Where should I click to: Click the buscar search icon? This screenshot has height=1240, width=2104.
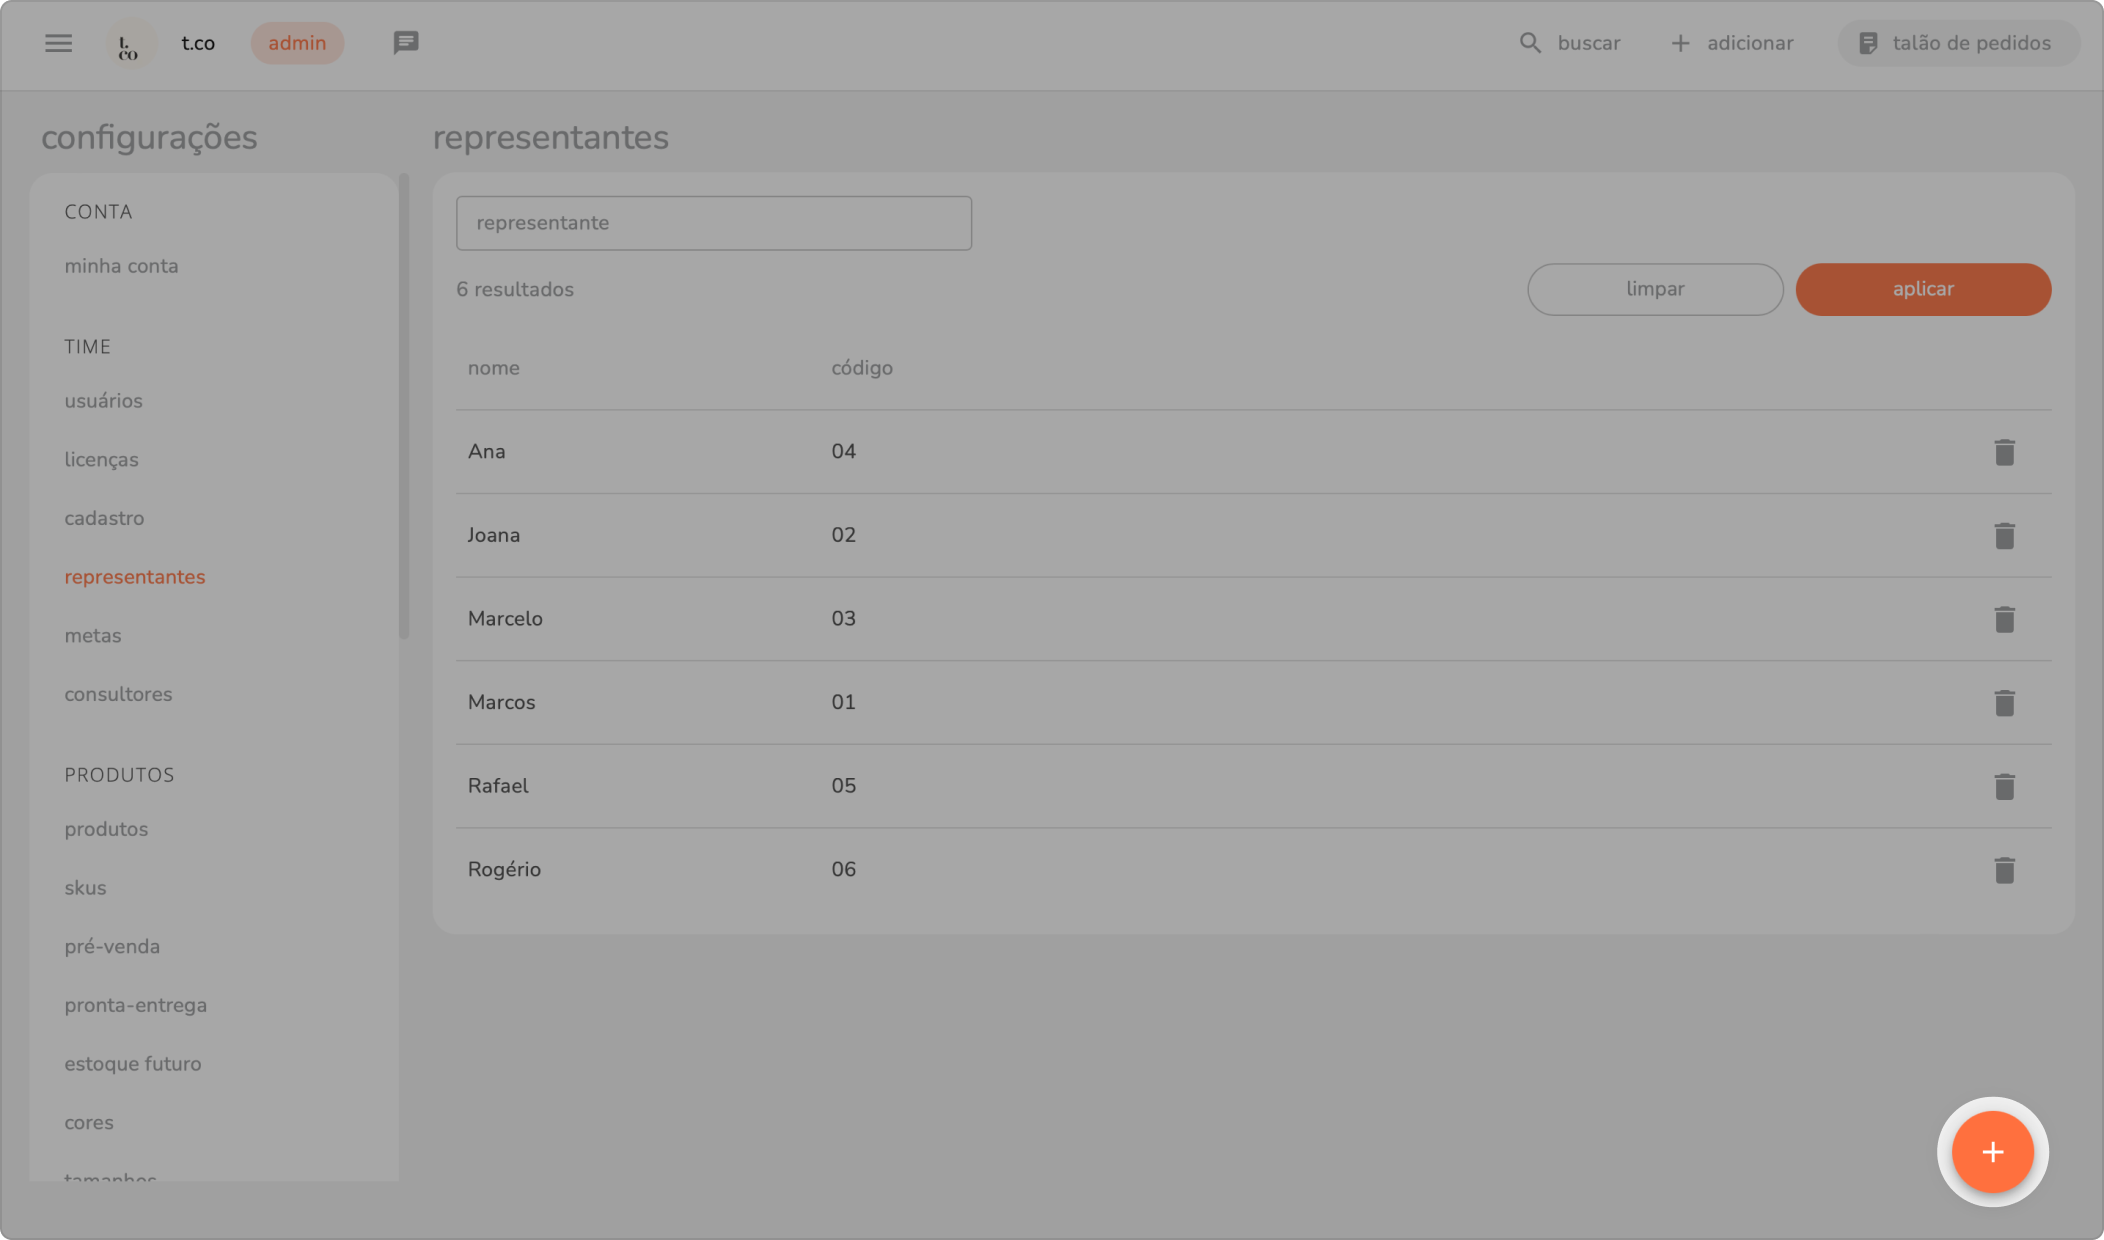1530,43
